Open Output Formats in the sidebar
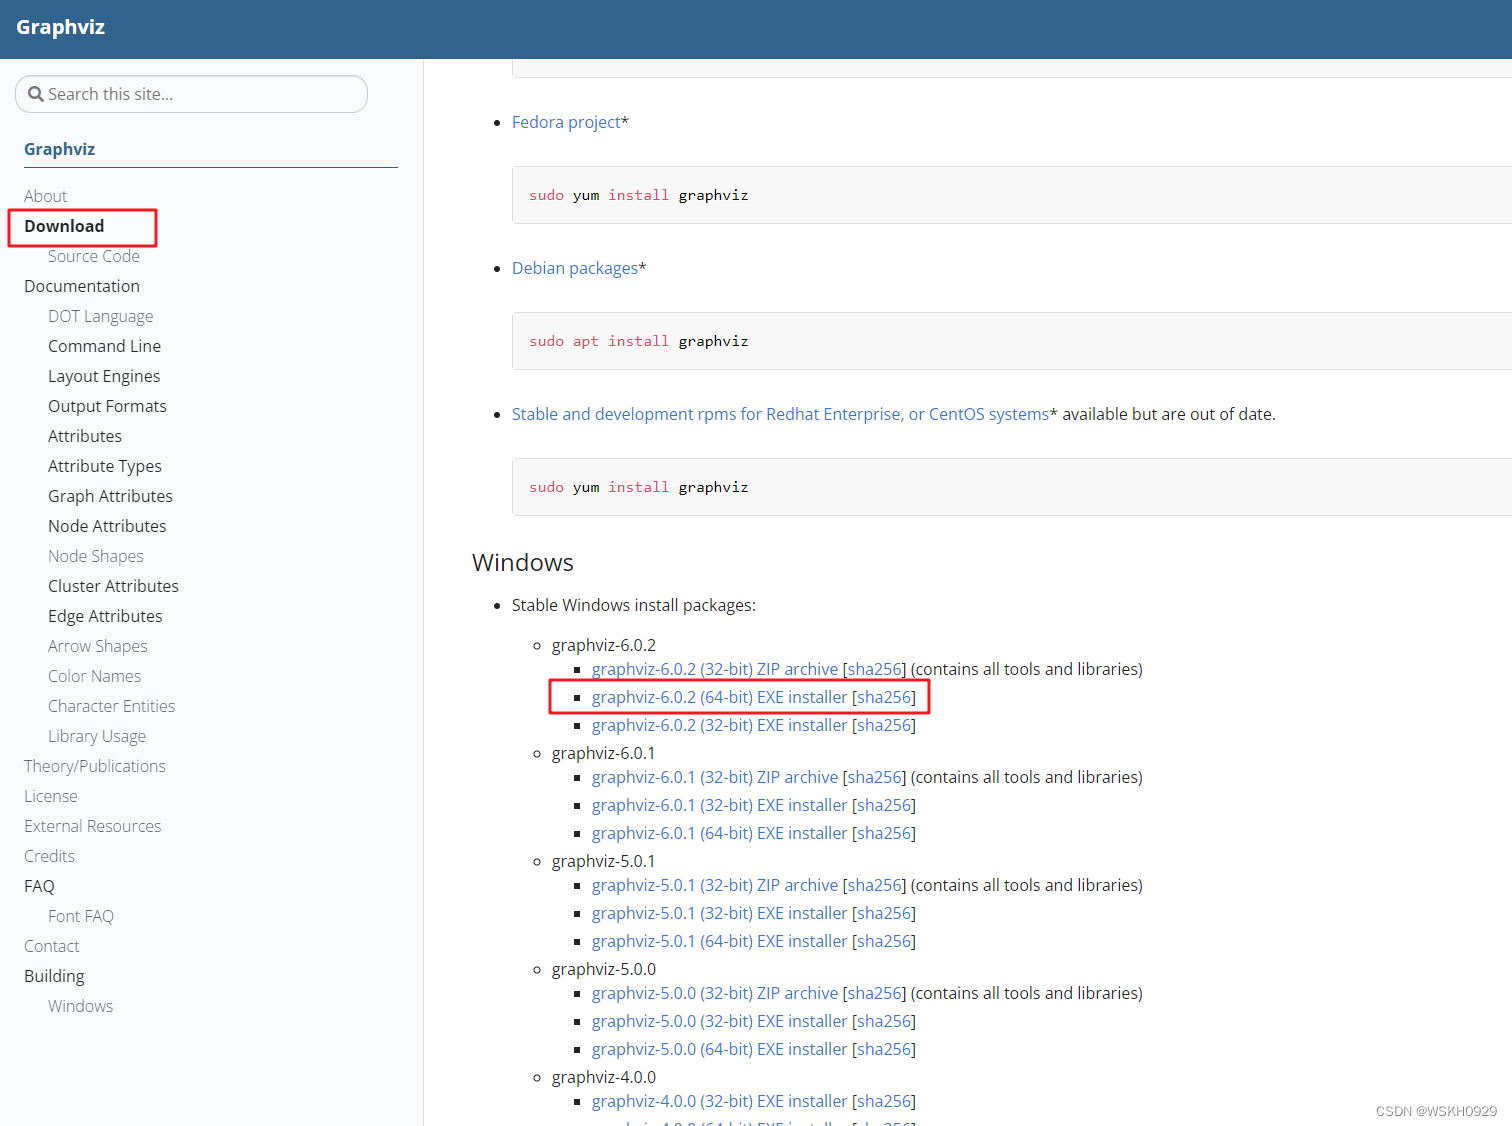Image resolution: width=1512 pixels, height=1126 pixels. (108, 406)
